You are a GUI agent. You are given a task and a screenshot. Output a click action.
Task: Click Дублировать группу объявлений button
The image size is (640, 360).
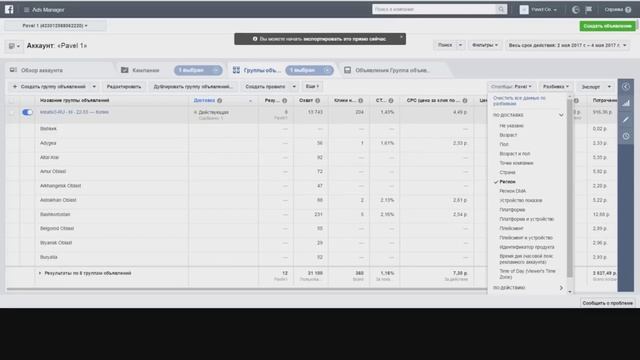[193, 87]
